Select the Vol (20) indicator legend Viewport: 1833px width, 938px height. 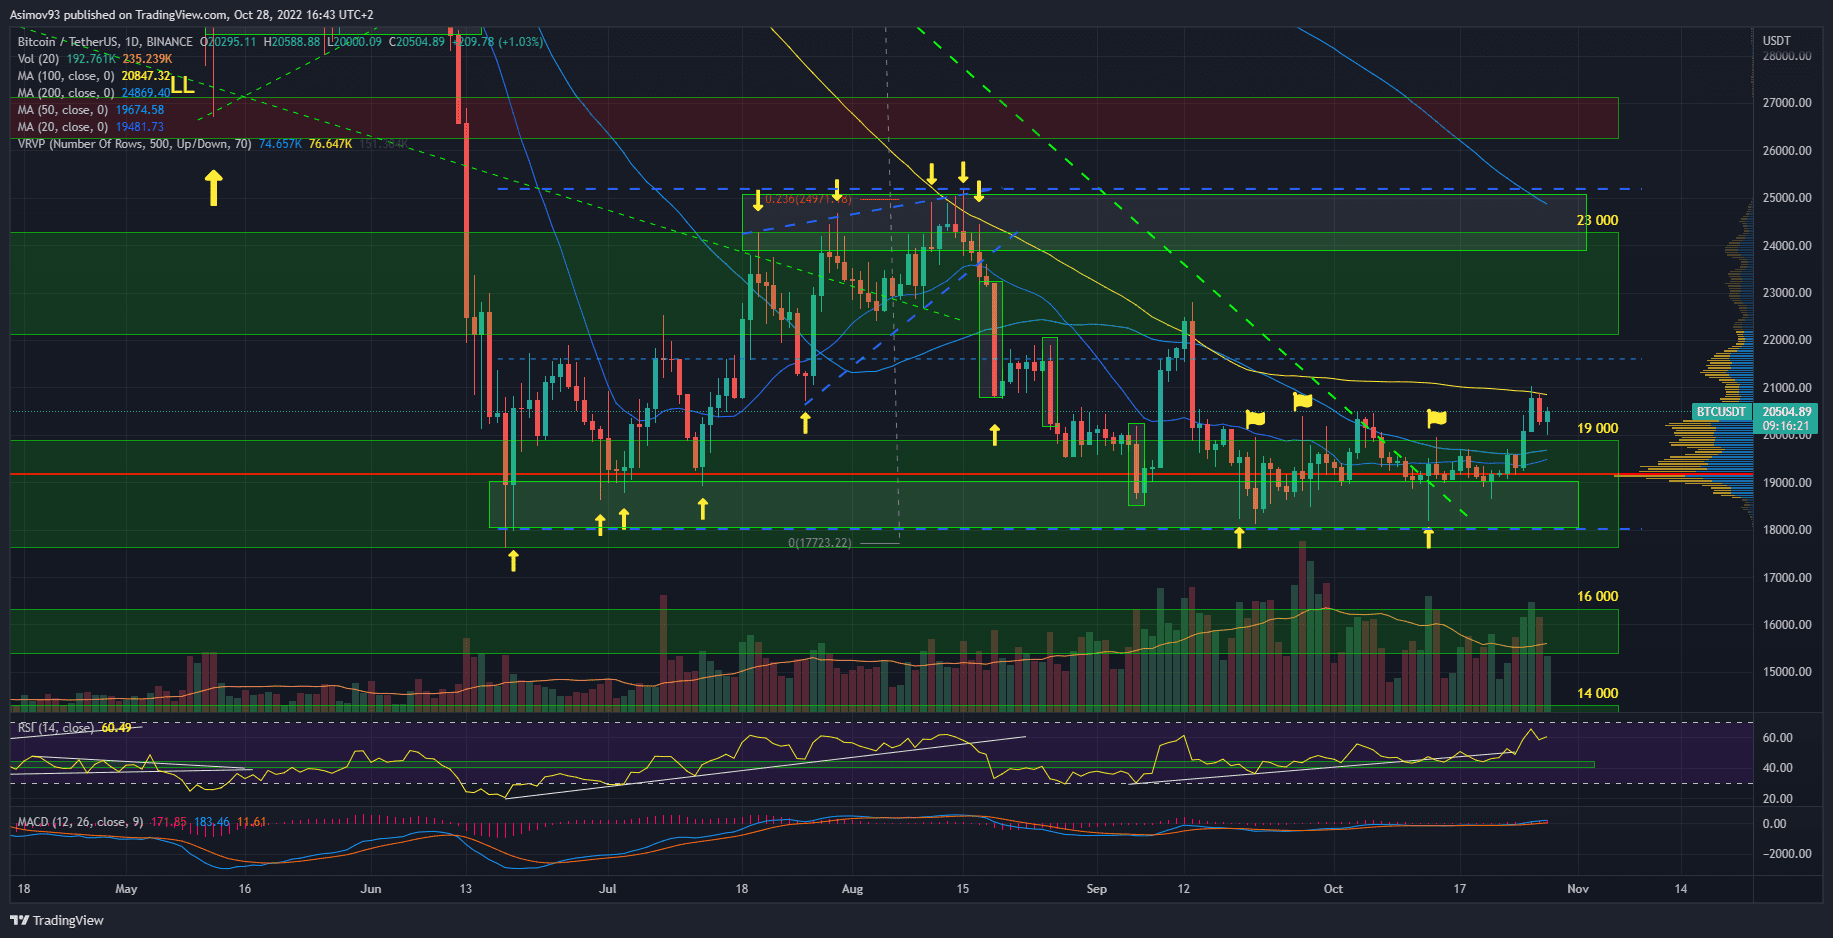point(38,59)
